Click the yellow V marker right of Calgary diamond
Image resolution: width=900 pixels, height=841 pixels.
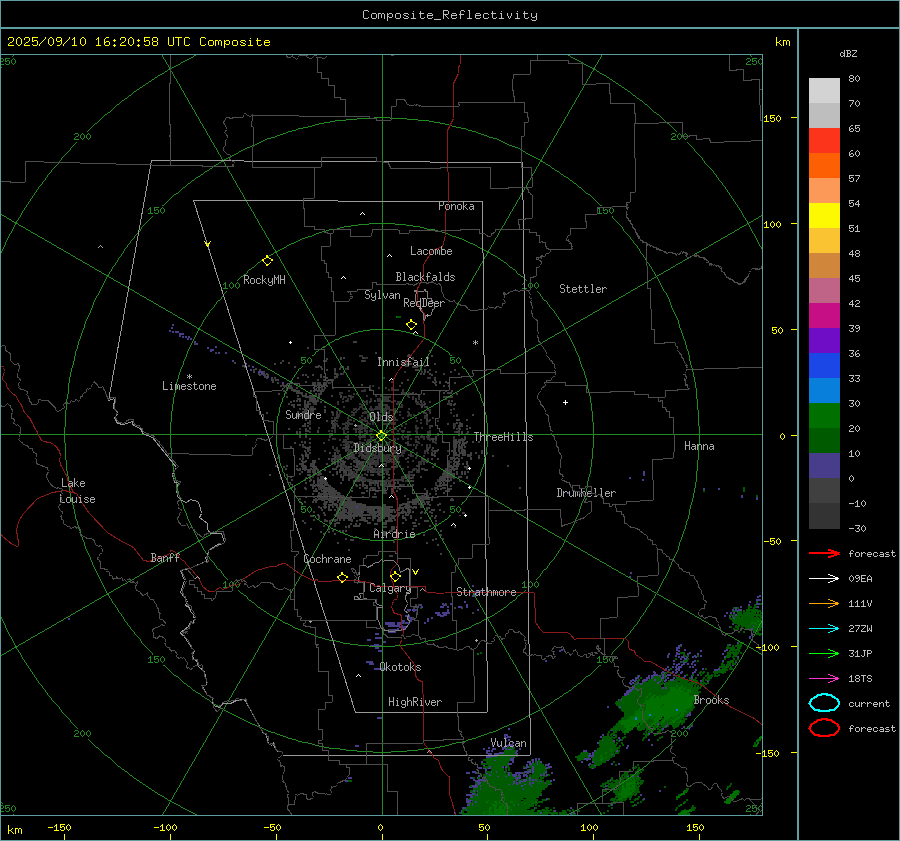(416, 572)
